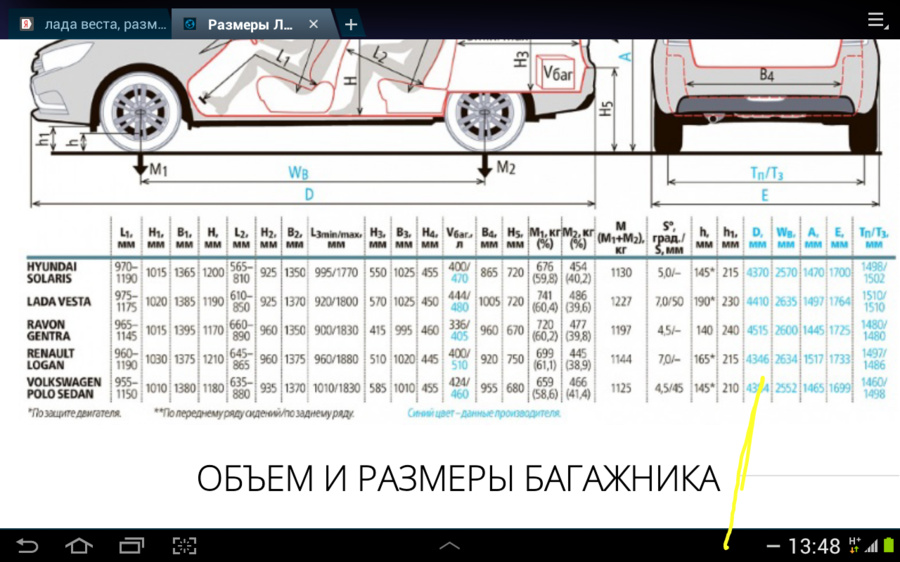The width and height of the screenshot is (900, 562).
Task: Click the width value 1699
Action: (839, 388)
